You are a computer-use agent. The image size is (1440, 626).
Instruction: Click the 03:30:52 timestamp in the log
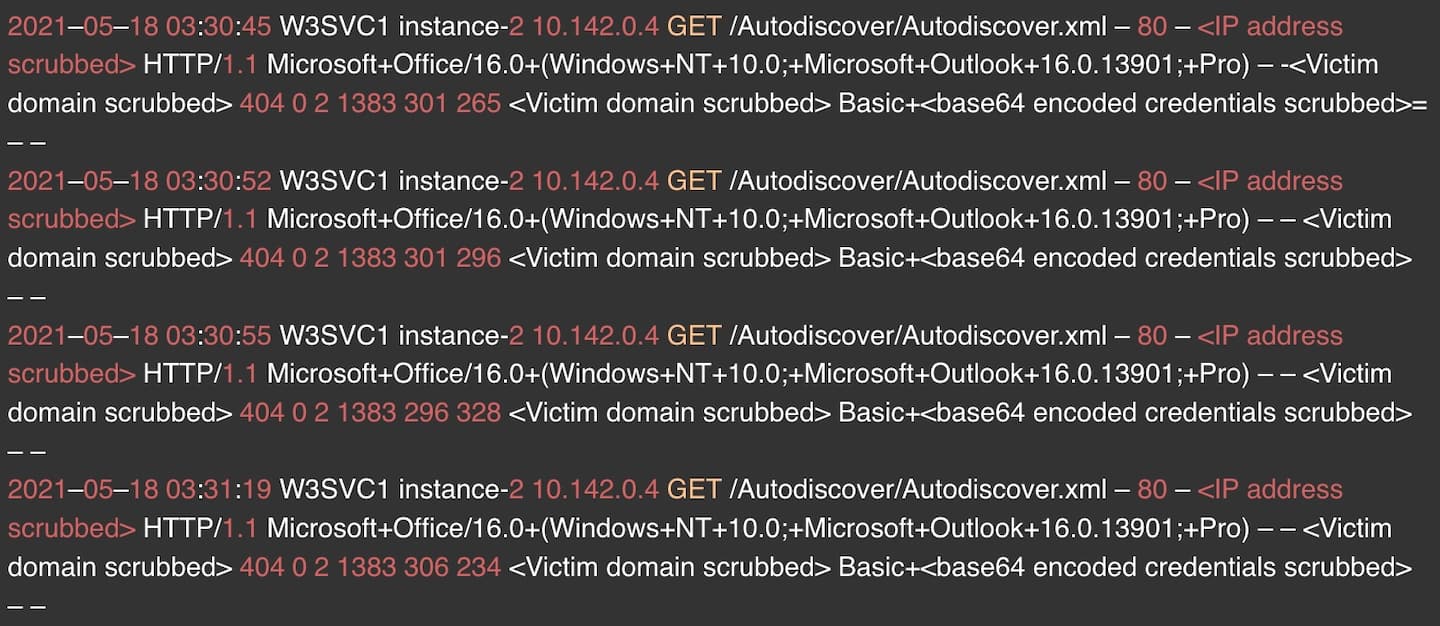[x=219, y=181]
